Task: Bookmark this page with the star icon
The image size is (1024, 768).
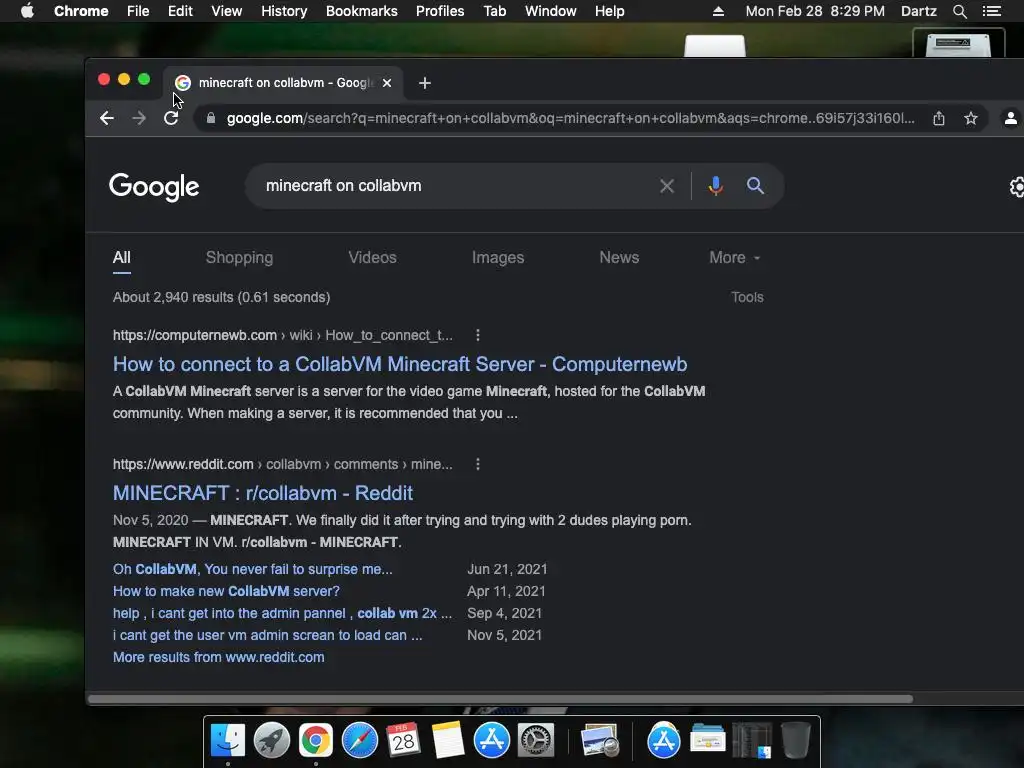Action: click(x=971, y=118)
